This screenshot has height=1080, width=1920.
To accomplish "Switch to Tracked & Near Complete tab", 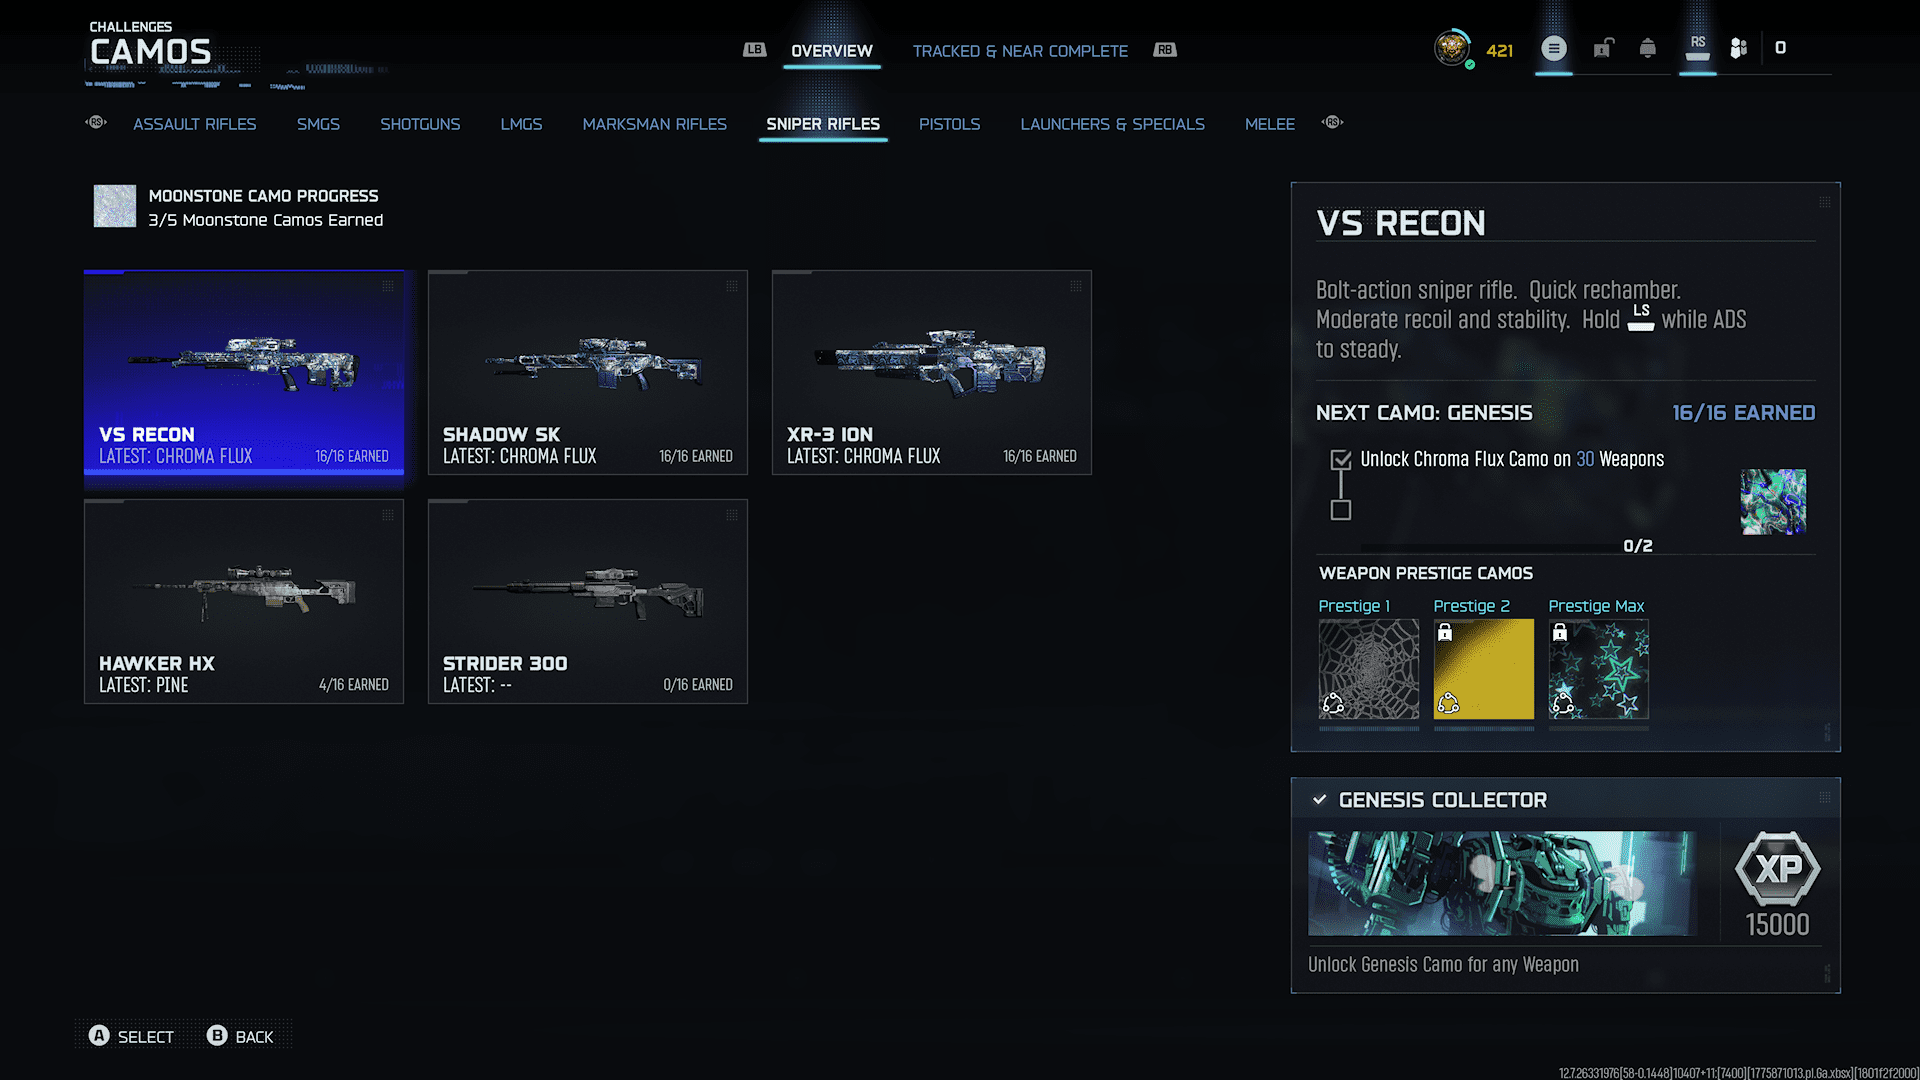I will coord(1020,51).
